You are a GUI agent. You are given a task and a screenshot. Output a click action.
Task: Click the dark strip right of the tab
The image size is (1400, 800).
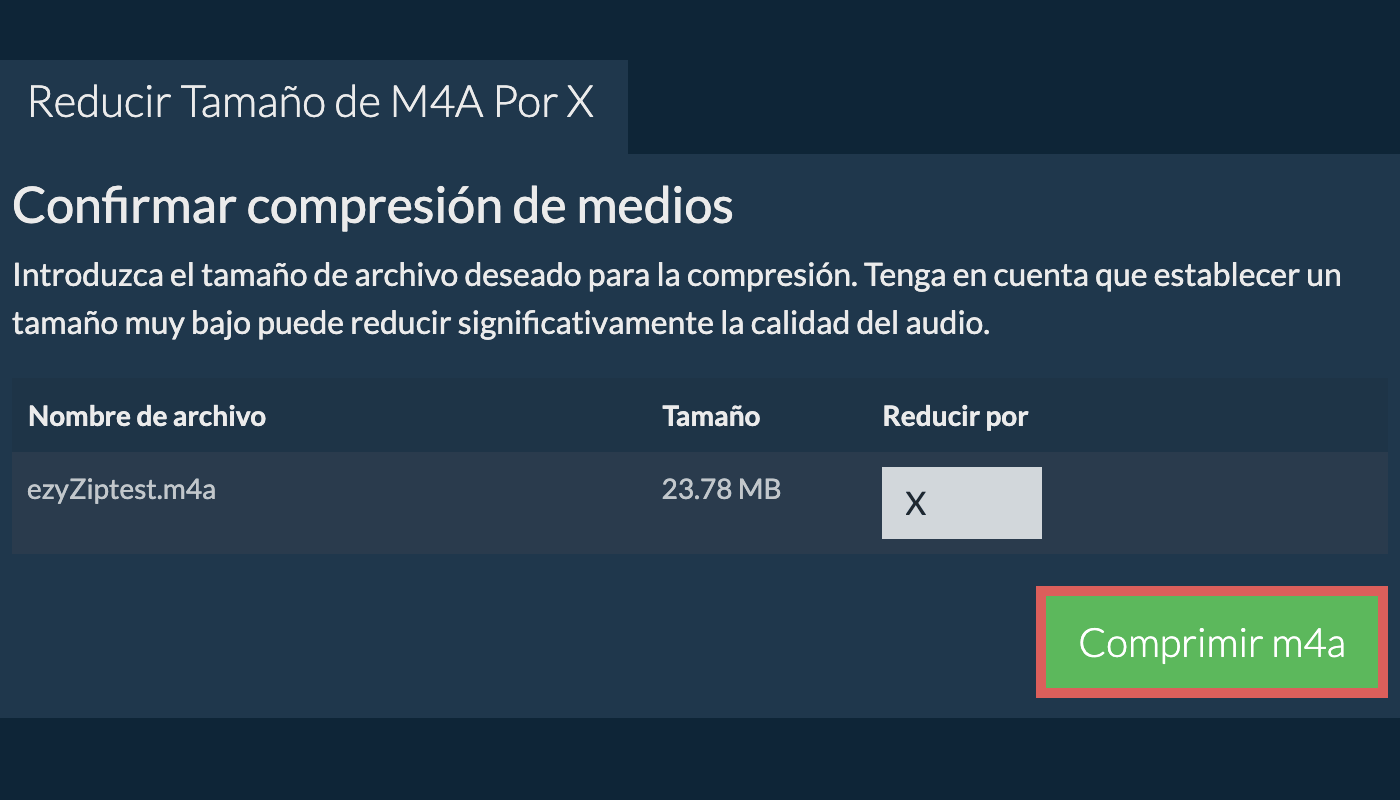click(x=1014, y=106)
